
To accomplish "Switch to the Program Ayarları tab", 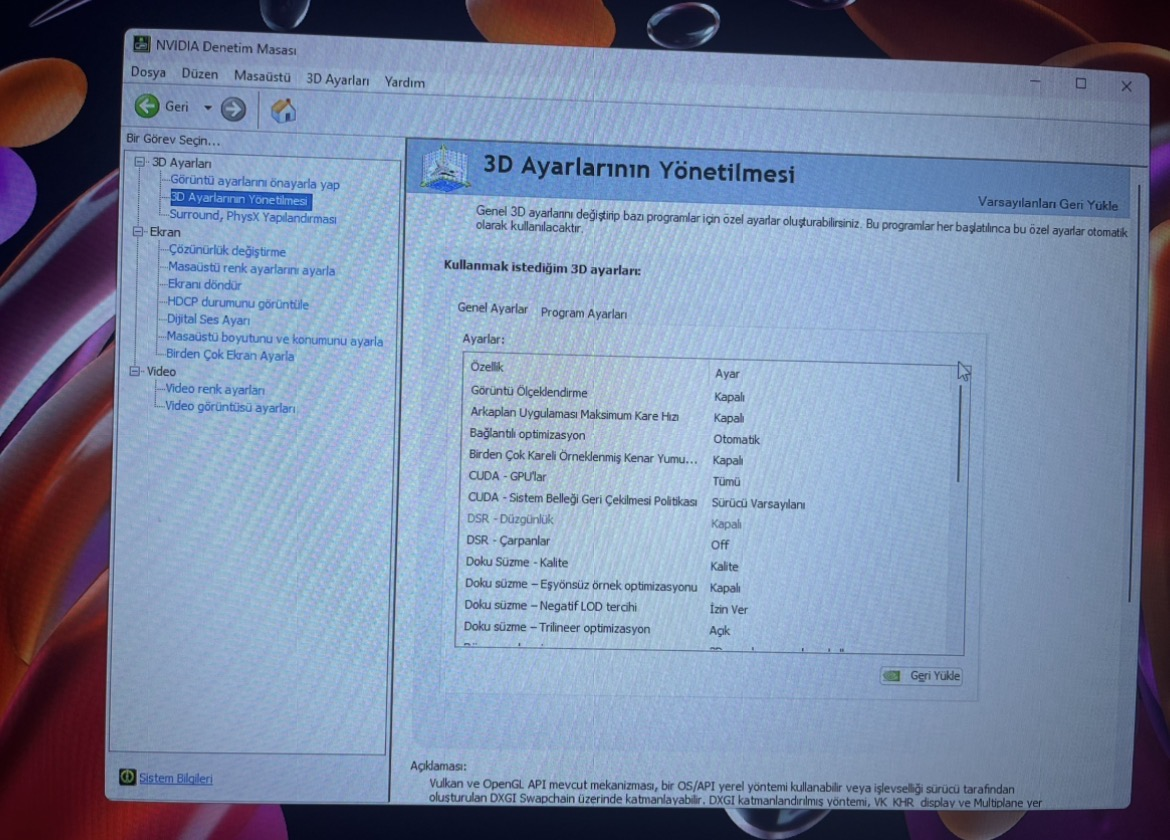I will [x=584, y=313].
